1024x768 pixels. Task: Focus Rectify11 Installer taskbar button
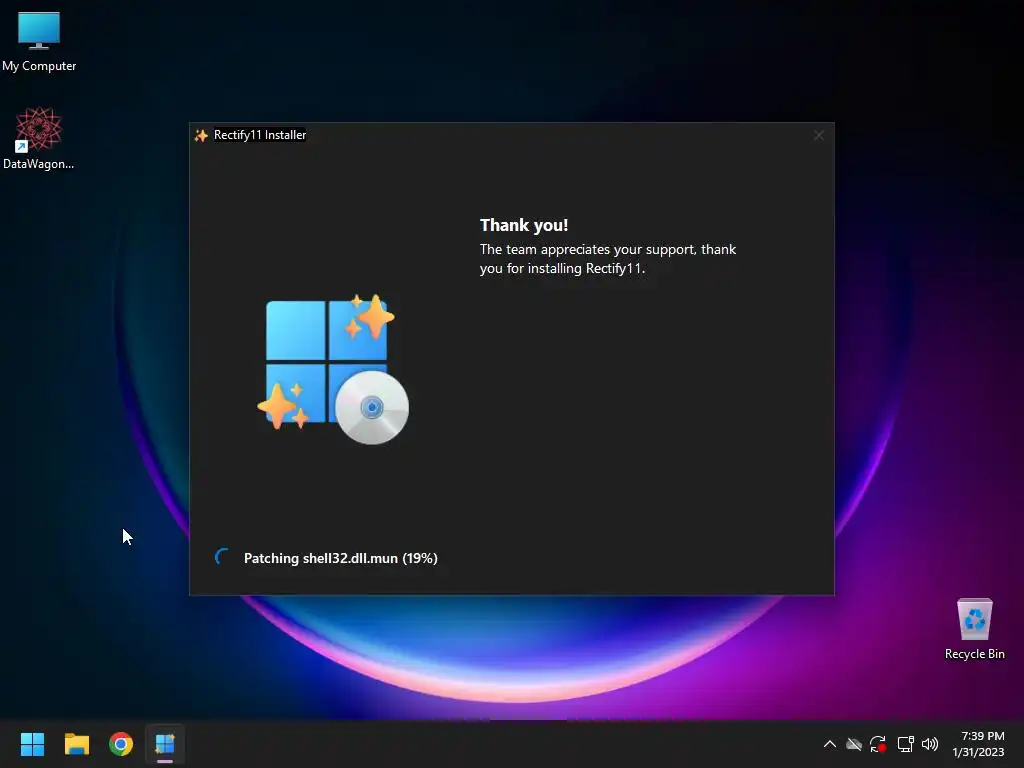point(165,744)
